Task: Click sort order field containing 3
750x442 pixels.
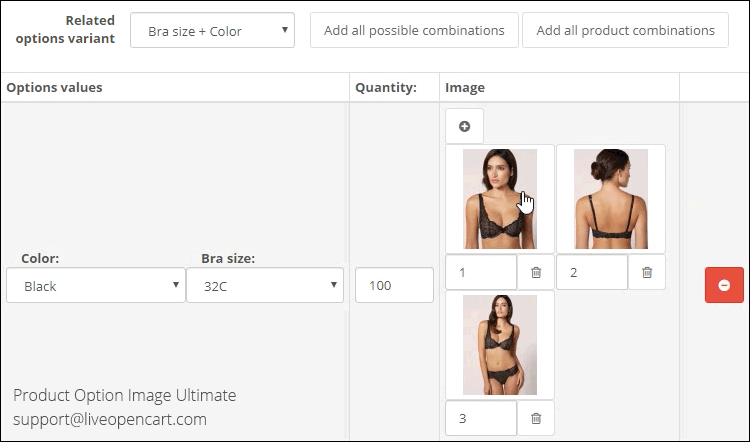Action: pos(481,418)
